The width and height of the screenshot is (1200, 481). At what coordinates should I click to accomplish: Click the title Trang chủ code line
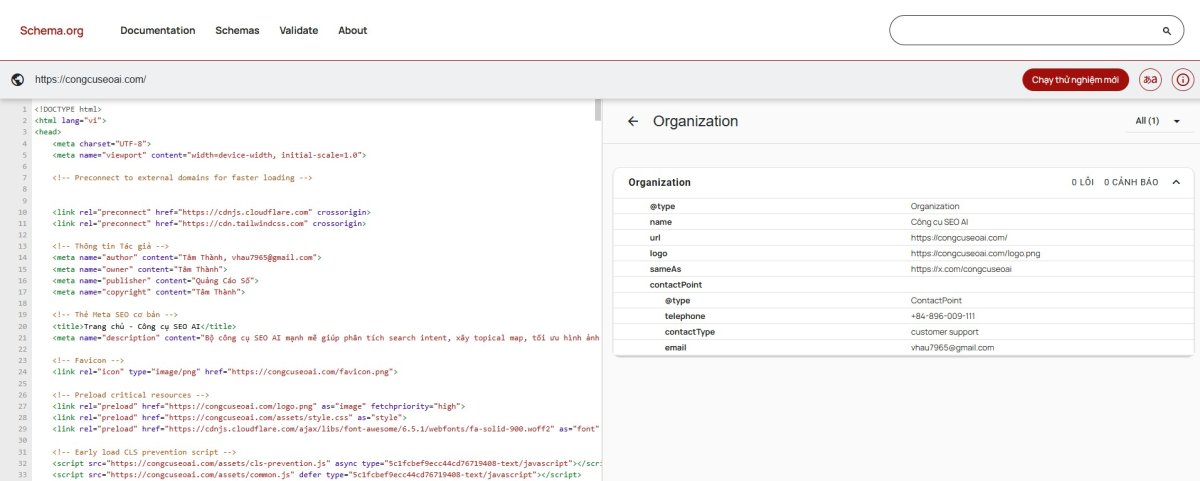coord(145,326)
